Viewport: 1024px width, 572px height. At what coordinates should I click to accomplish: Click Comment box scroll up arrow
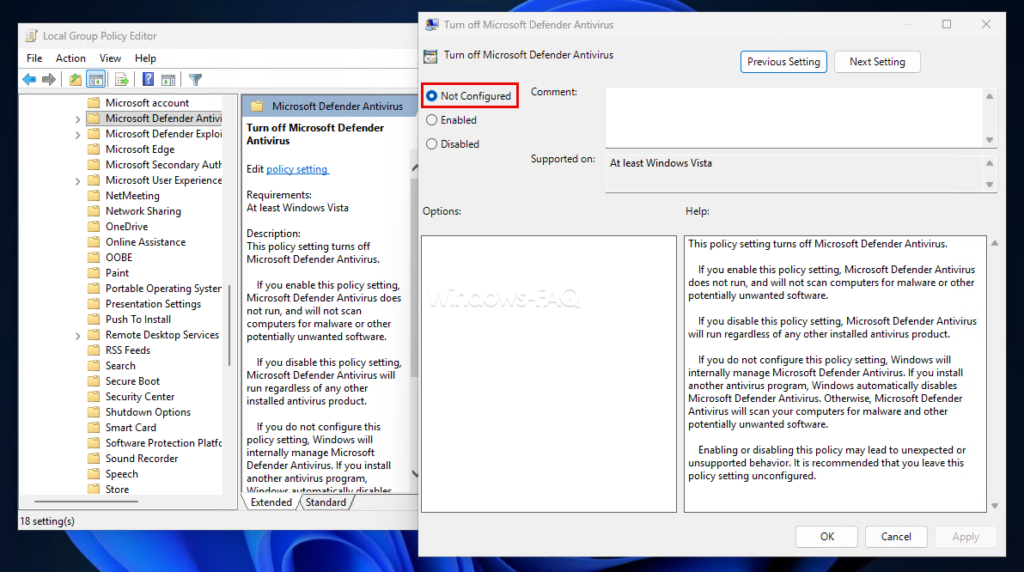(x=989, y=96)
